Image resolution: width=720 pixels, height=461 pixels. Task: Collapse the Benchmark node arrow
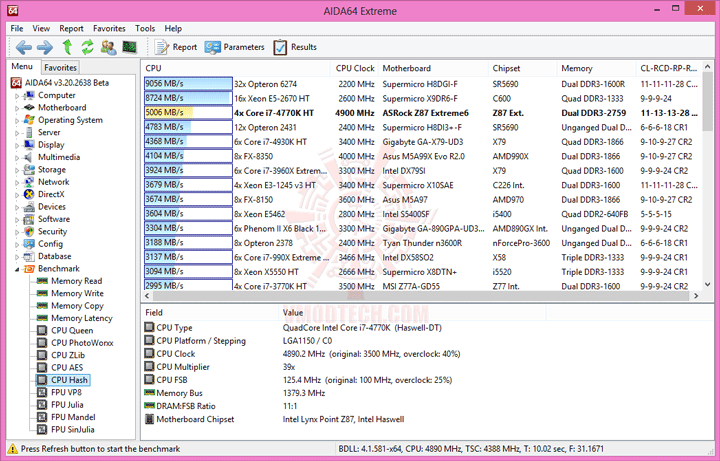click(x=17, y=270)
